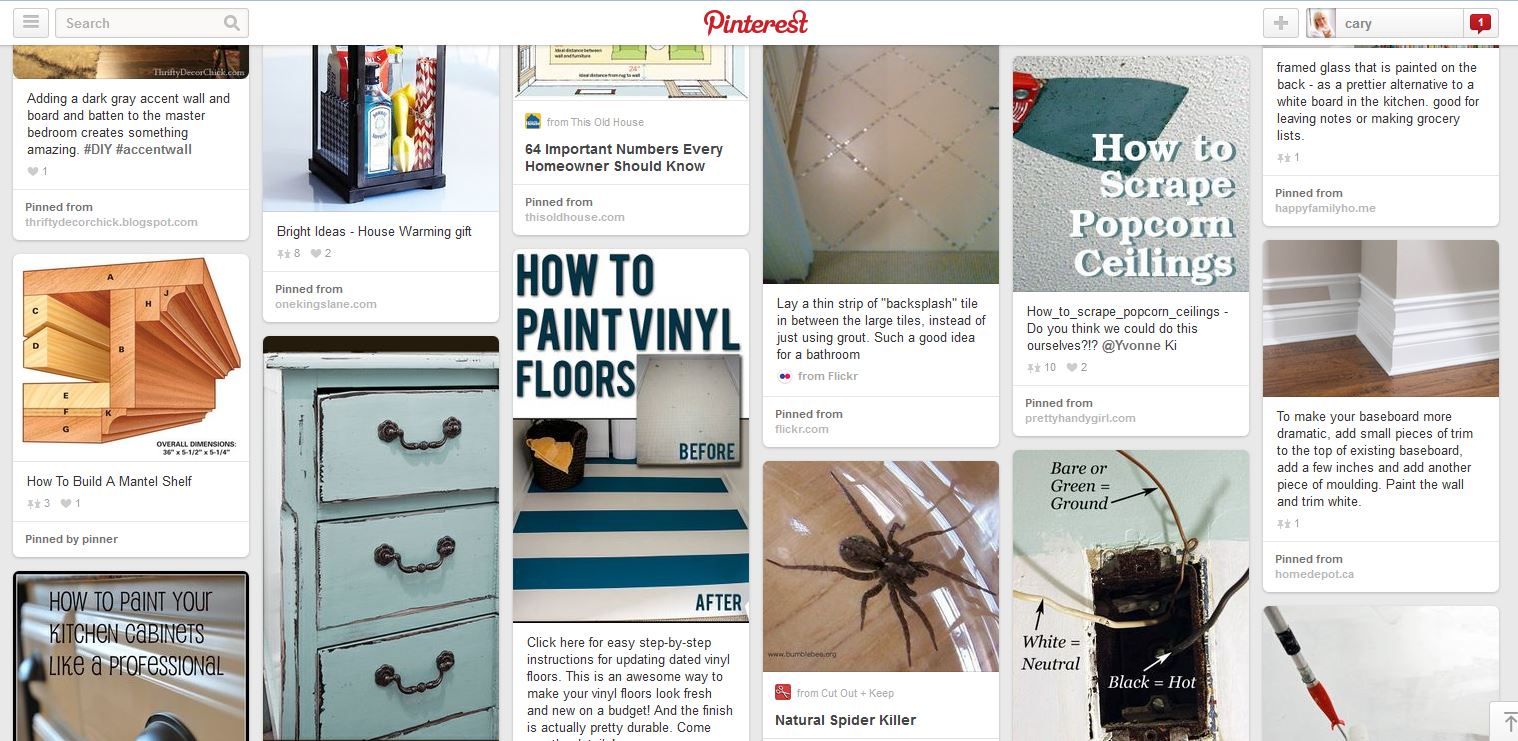Click the Cut Out + Keep source icon
1518x741 pixels.
784,693
